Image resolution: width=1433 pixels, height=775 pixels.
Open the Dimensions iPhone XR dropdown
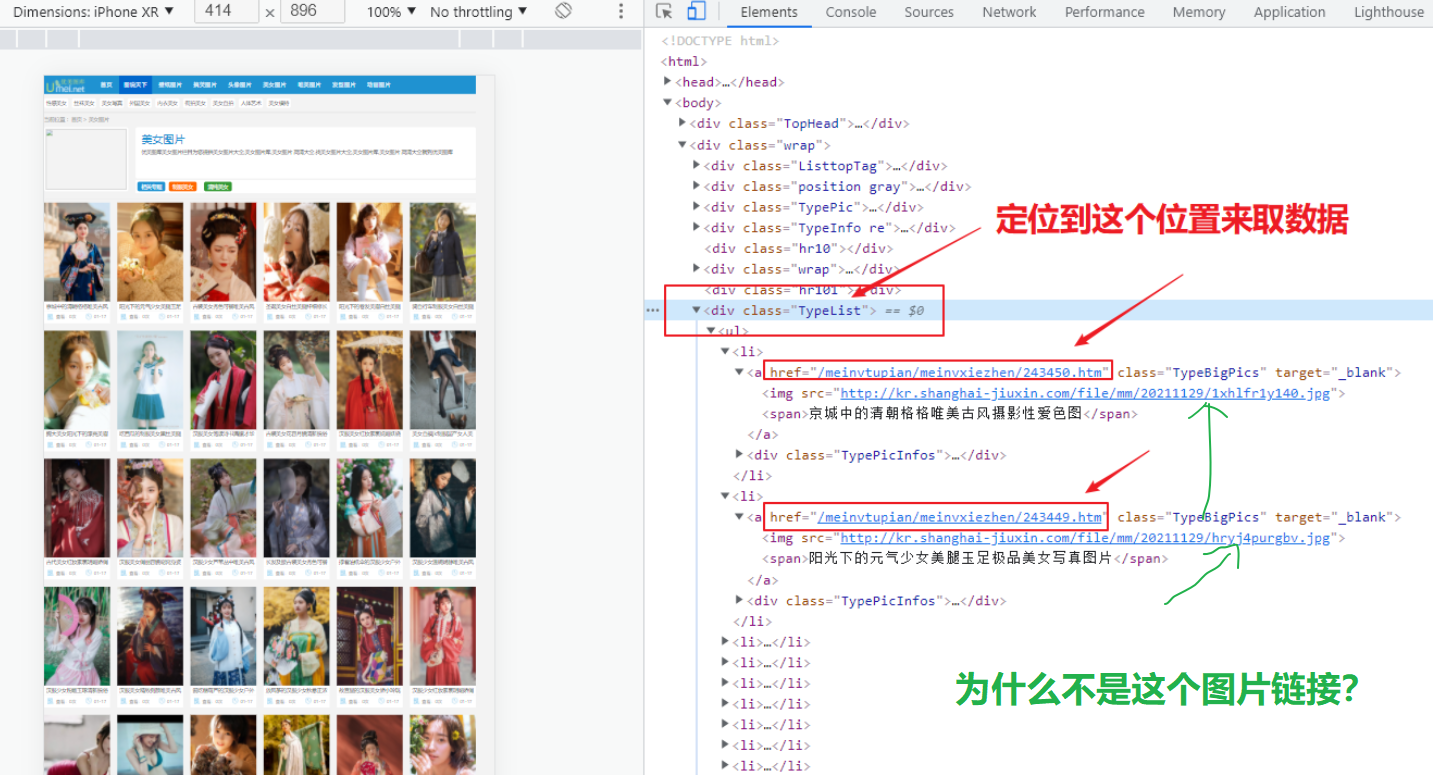94,12
